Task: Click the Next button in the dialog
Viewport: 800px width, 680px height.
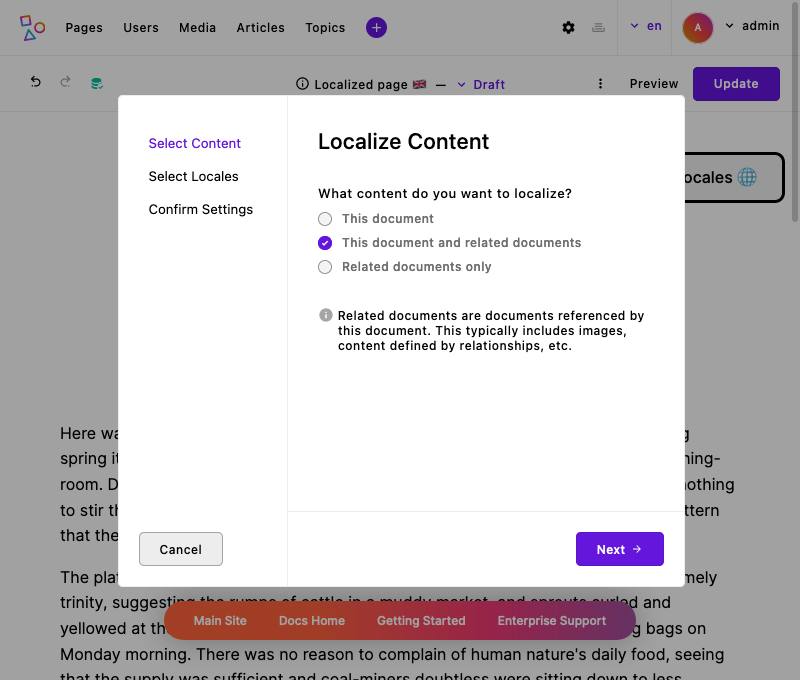Action: (619, 548)
